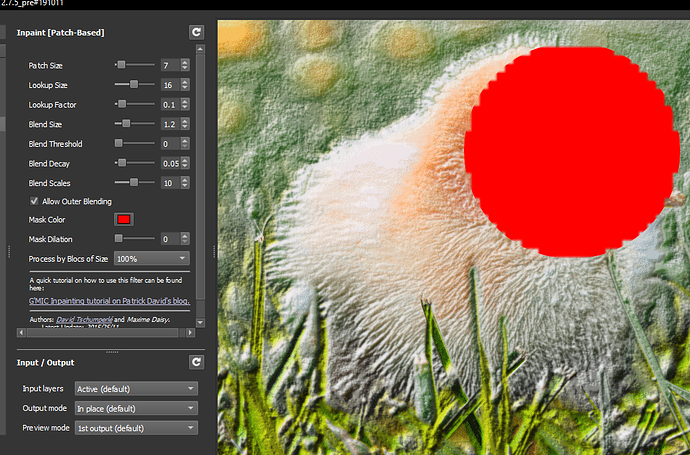Click the Blend Scales slider handle
Viewport: 690px width, 455px height.
(x=134, y=182)
